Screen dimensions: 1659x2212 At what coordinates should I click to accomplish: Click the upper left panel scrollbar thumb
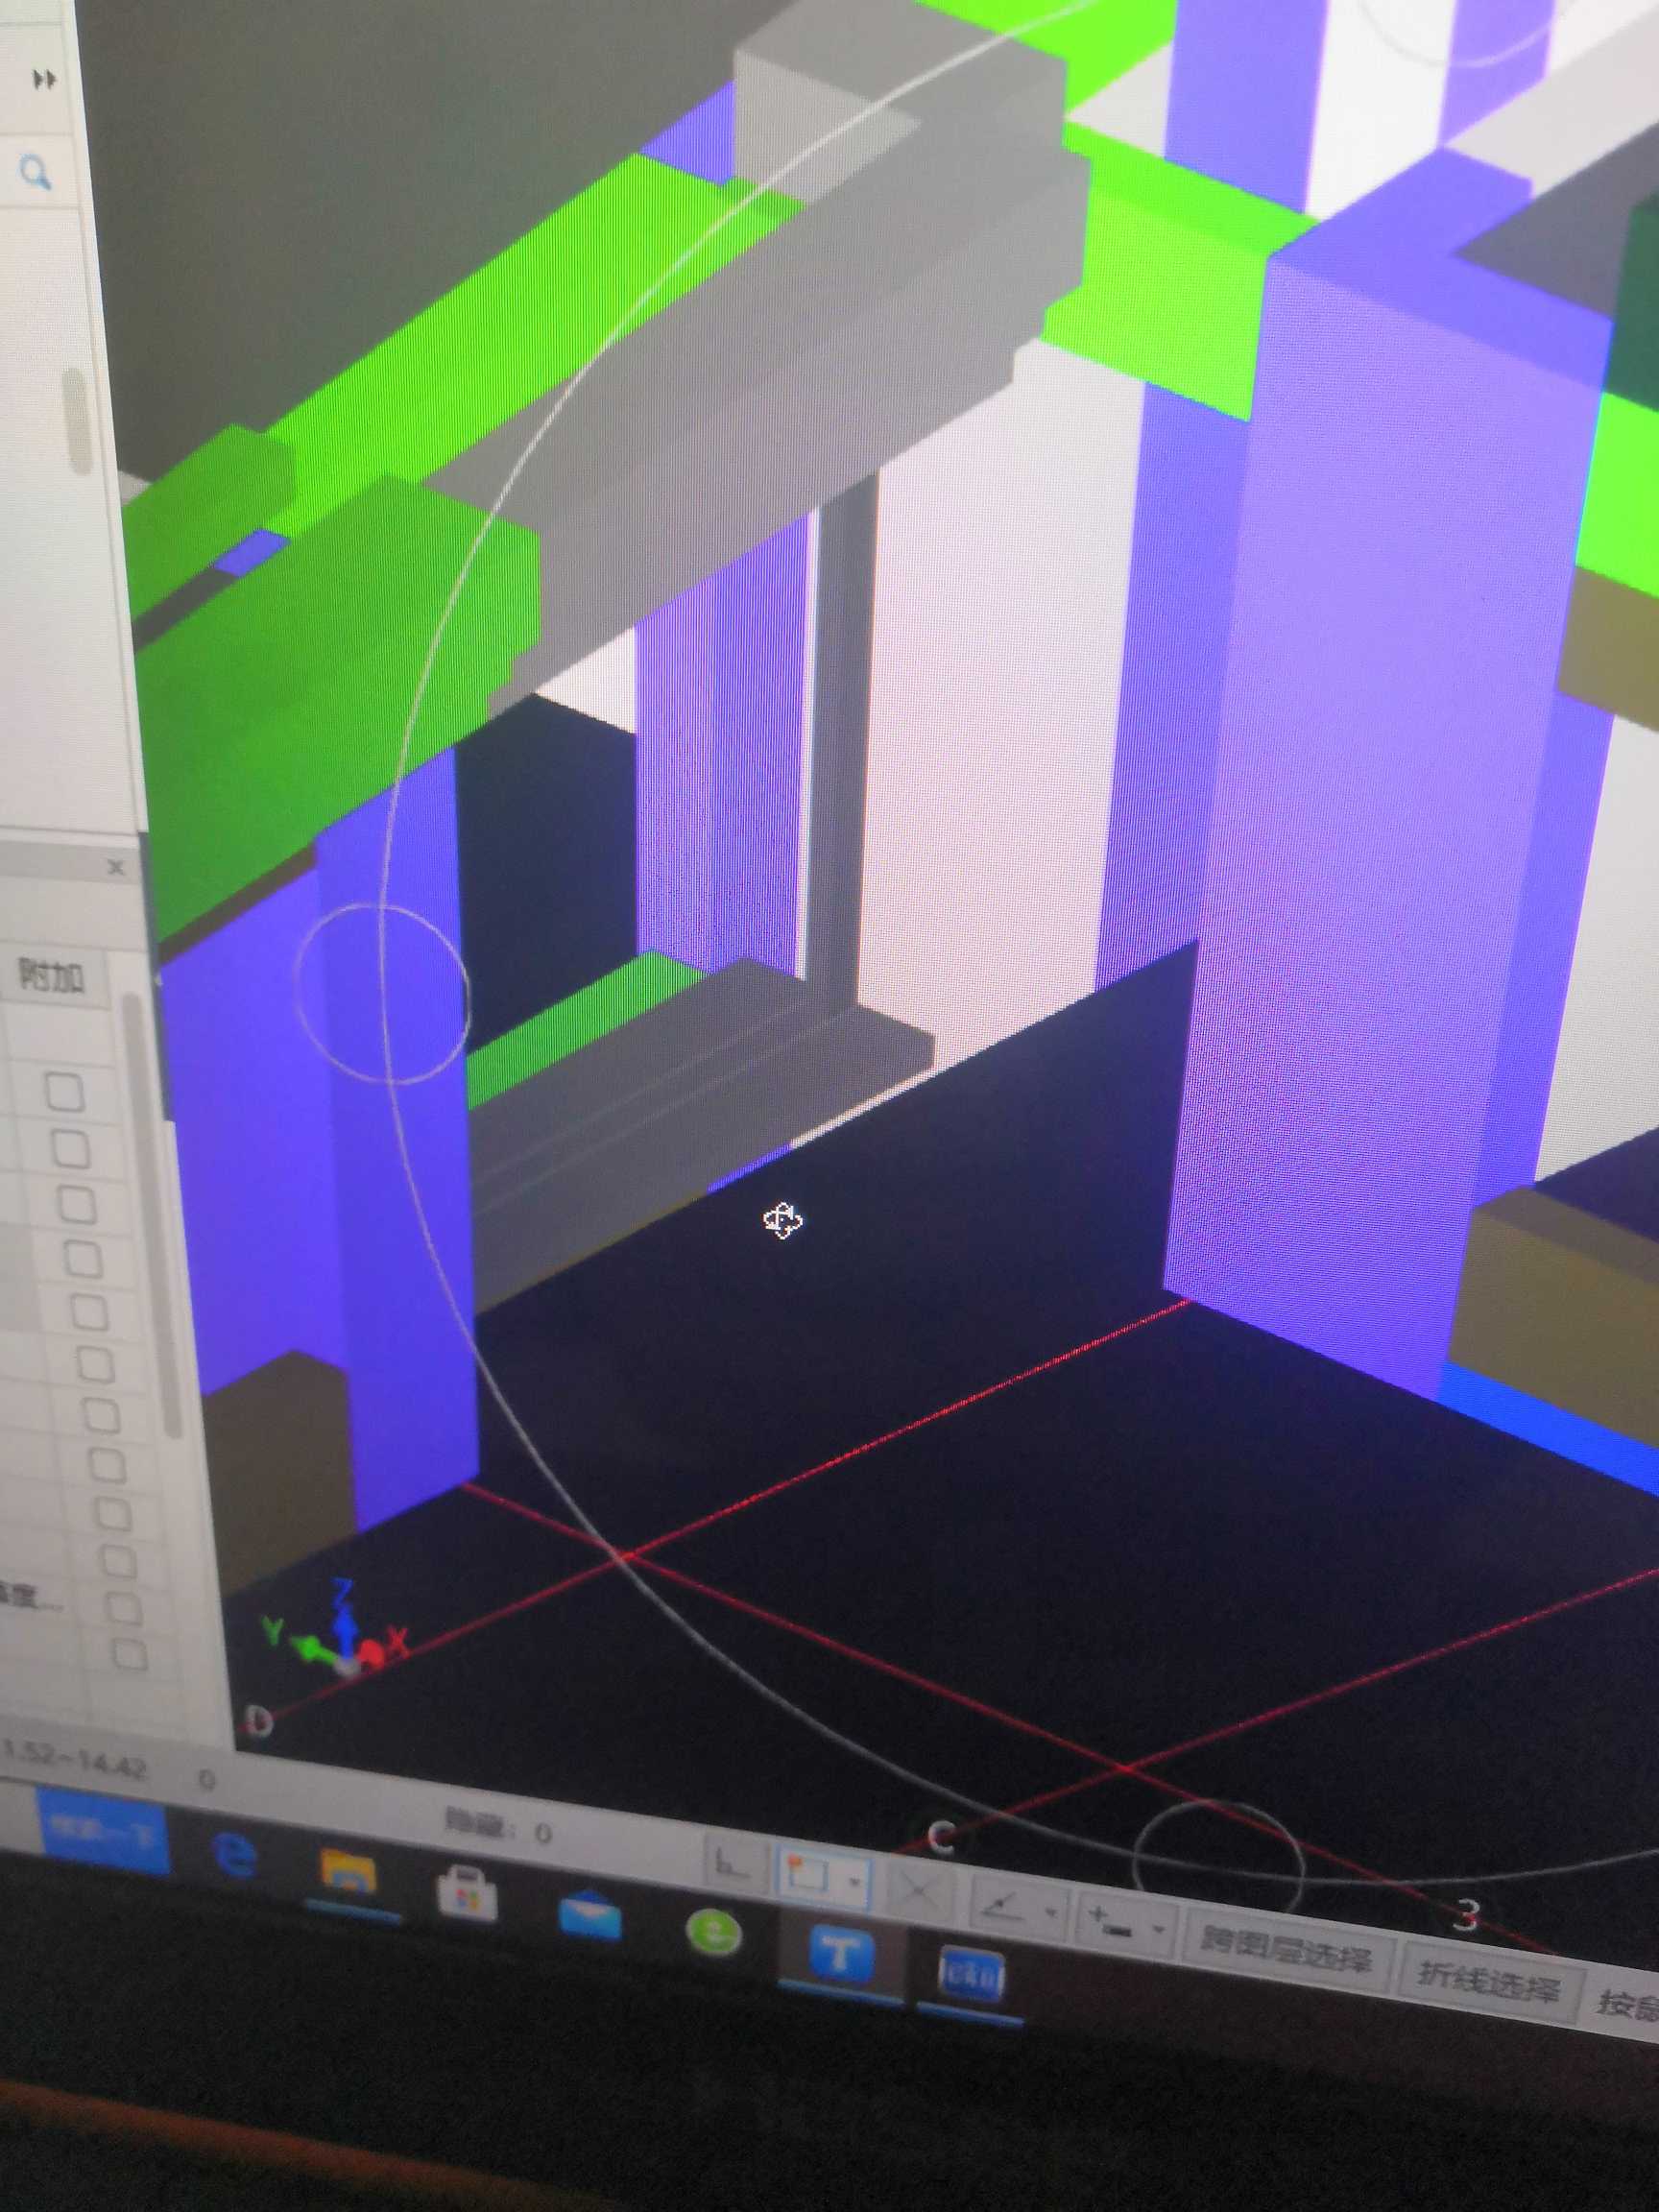(x=76, y=423)
